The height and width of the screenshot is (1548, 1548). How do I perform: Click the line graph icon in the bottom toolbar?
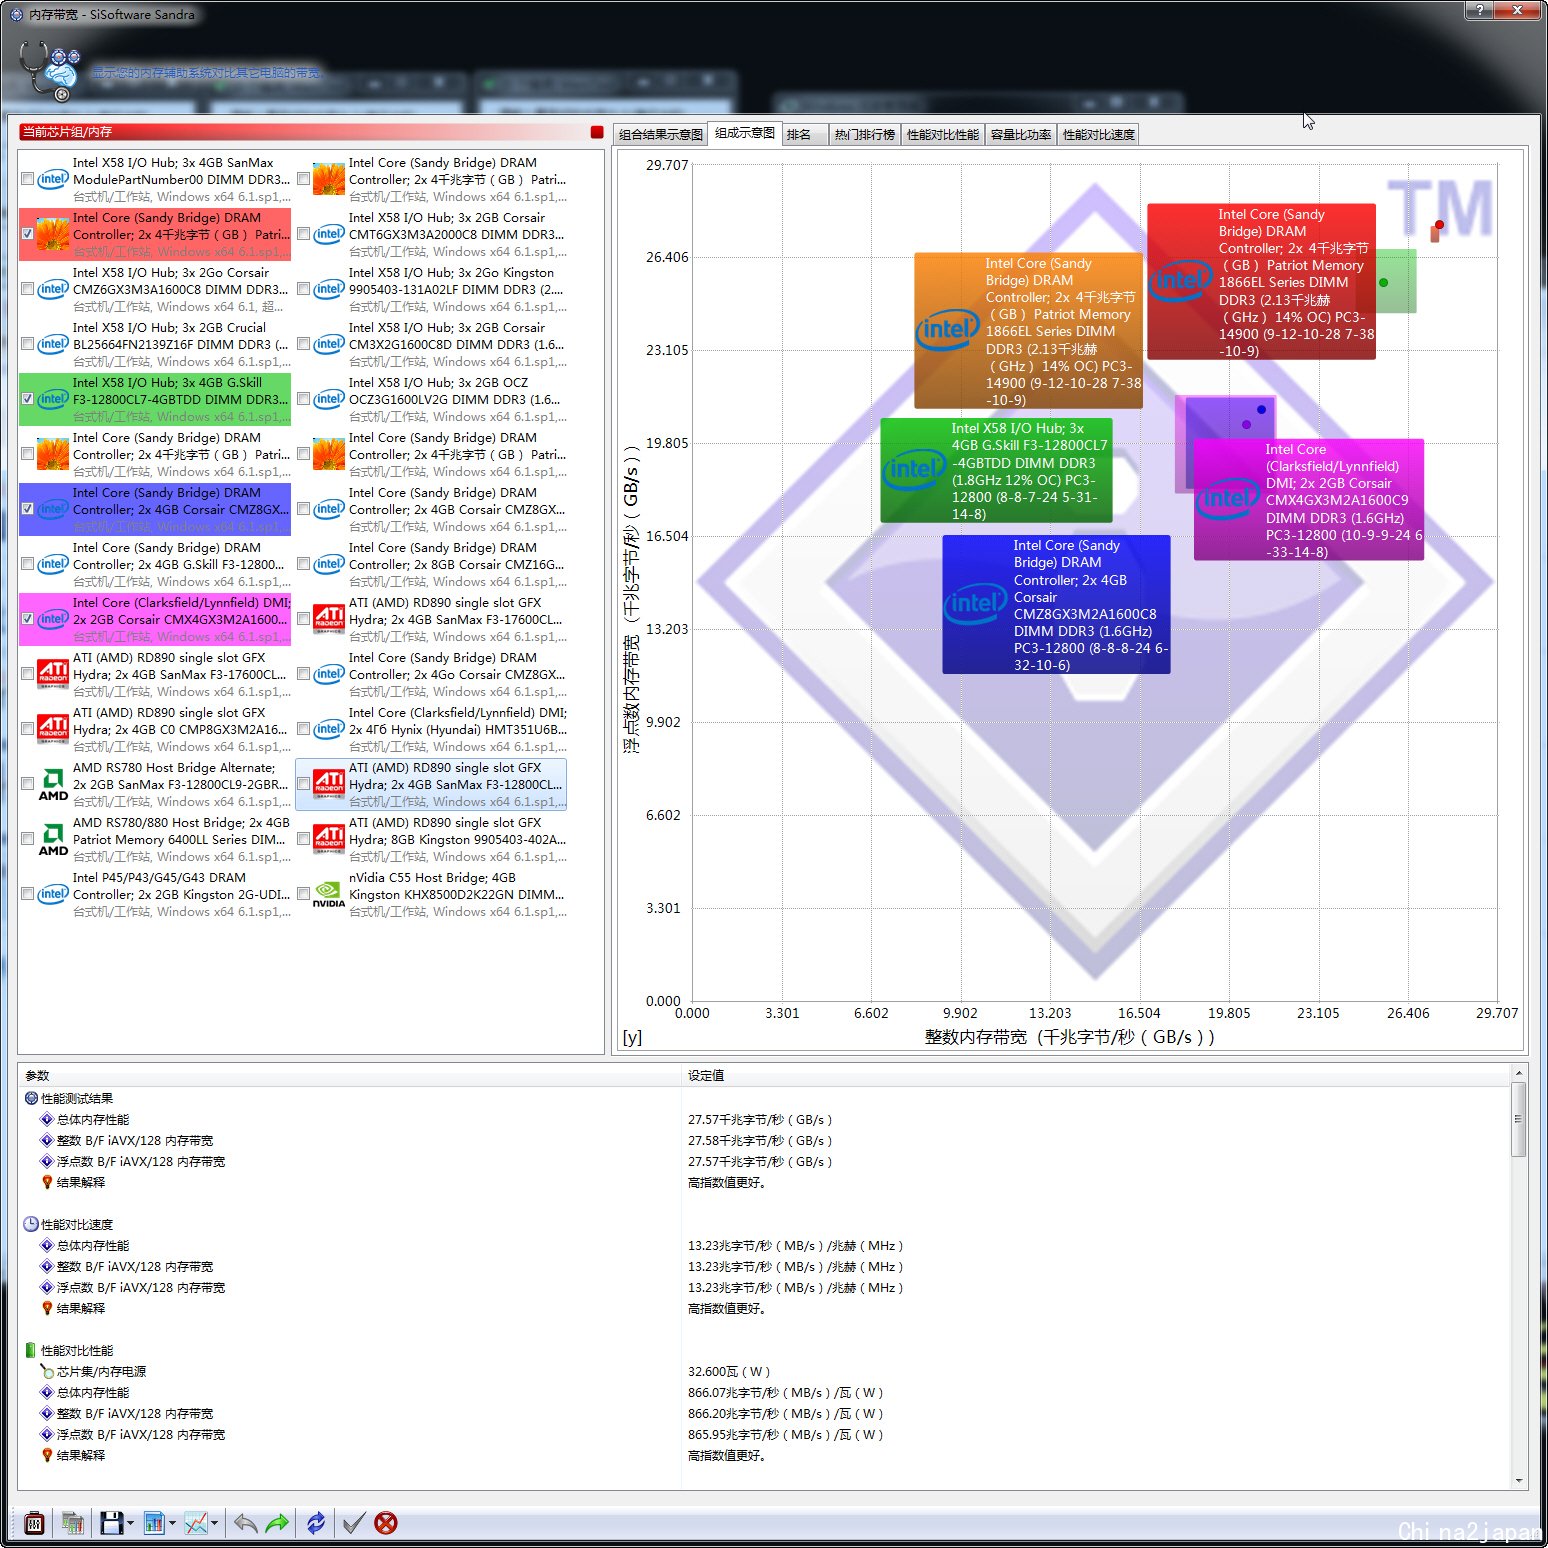[196, 1523]
